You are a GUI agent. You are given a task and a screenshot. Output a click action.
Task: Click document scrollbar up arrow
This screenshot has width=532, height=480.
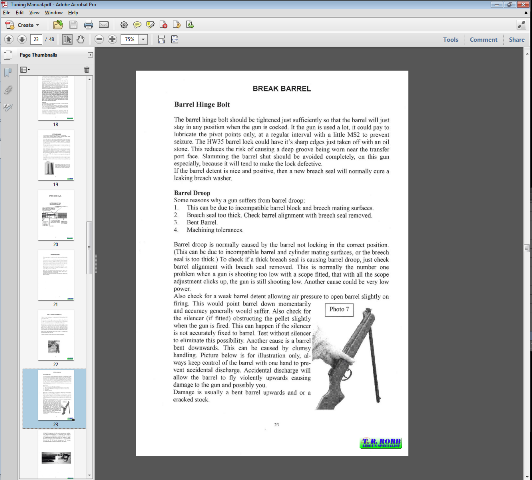527,54
